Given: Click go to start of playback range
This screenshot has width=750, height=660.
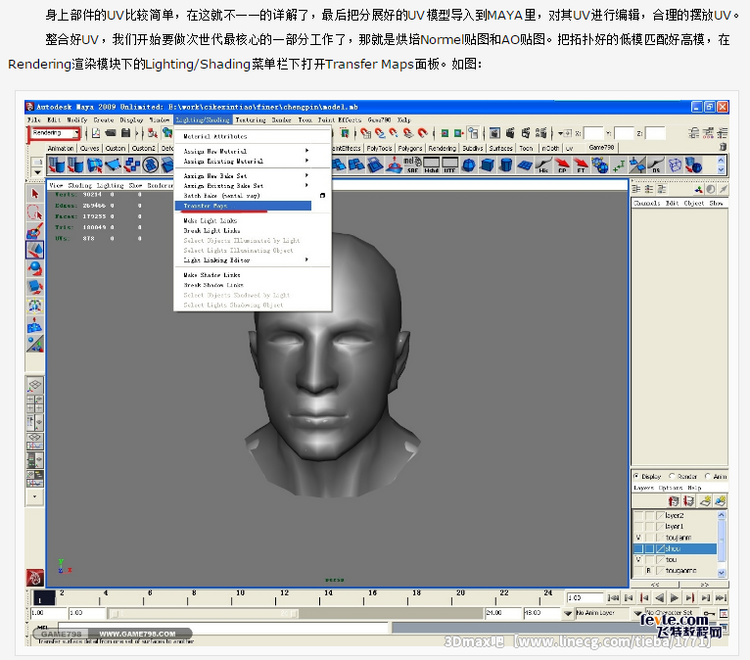Looking at the screenshot, I should point(613,597).
